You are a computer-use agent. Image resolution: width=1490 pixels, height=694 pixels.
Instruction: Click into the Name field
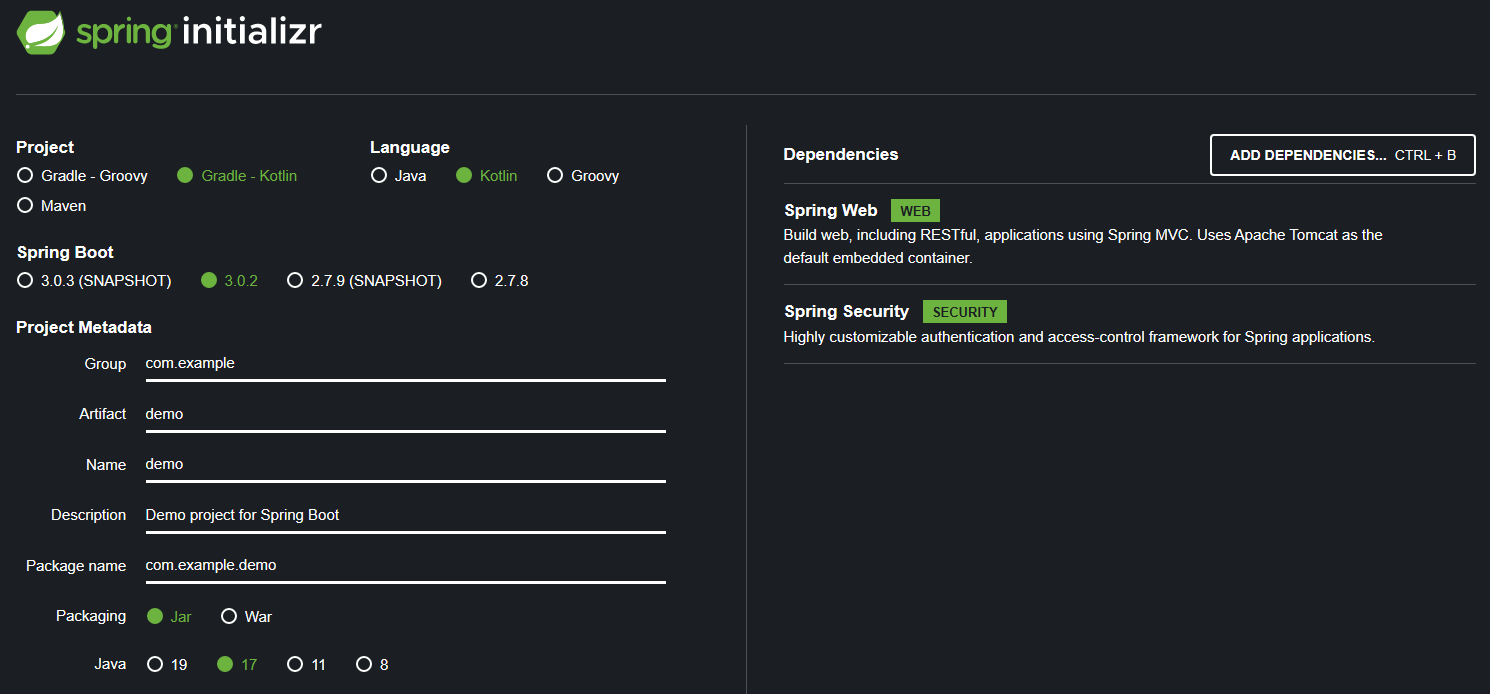coord(405,465)
